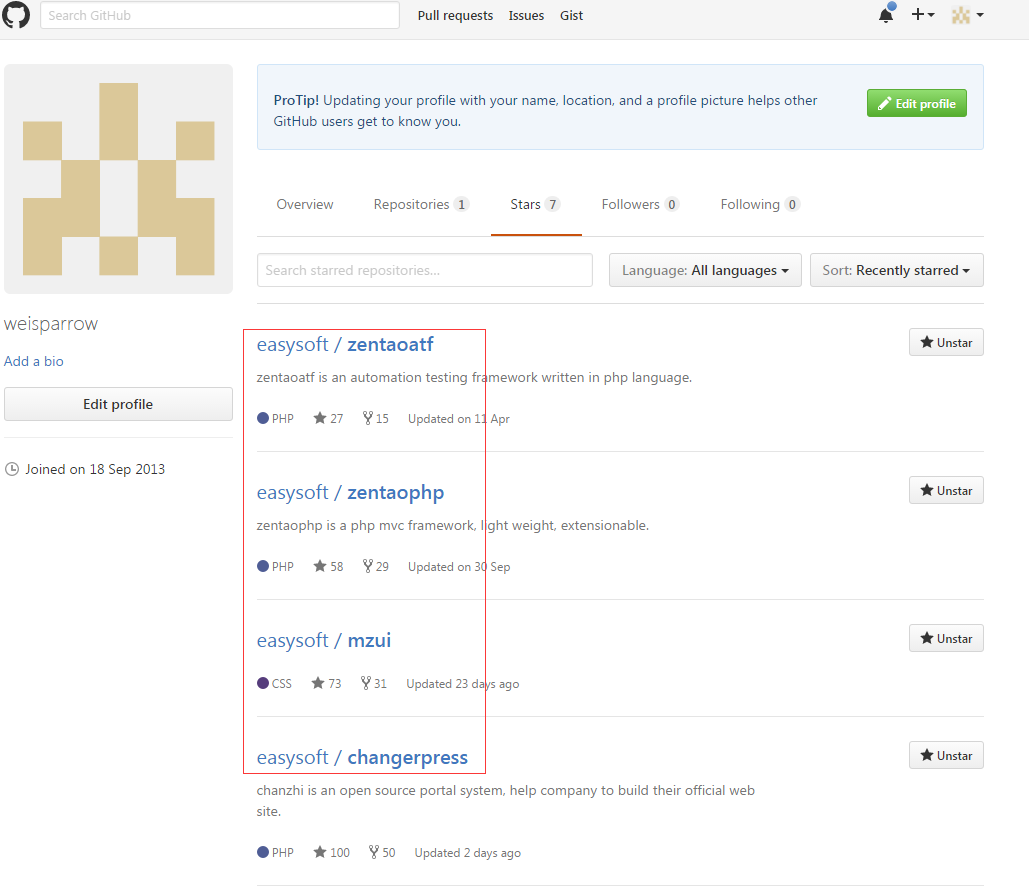Image resolution: width=1029 pixels, height=896 pixels.
Task: Switch to the Overview tab
Action: coord(304,204)
